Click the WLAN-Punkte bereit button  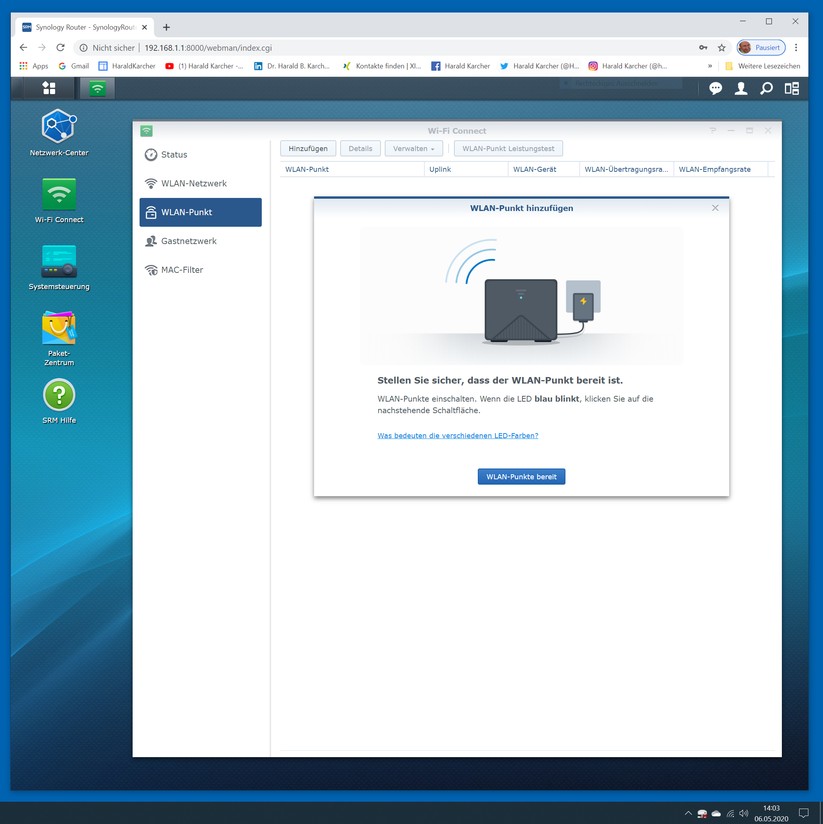point(521,477)
